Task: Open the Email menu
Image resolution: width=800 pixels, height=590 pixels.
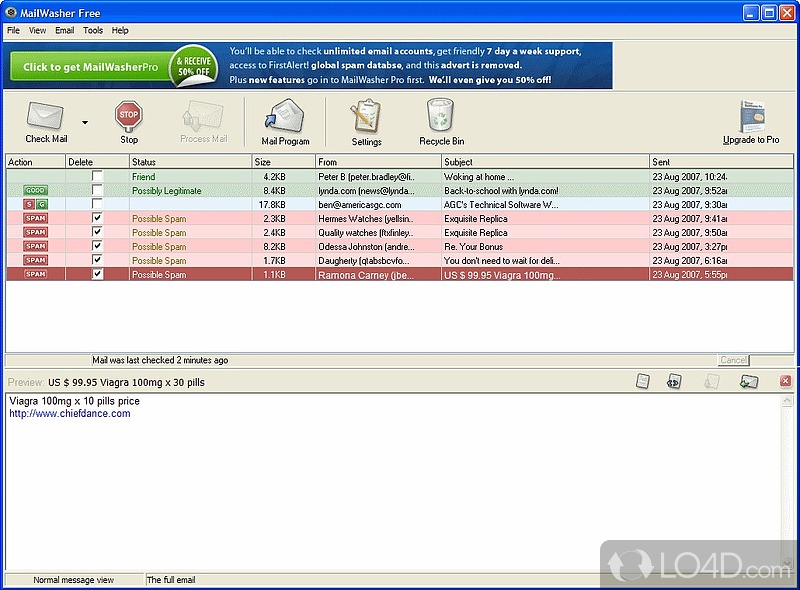Action: [65, 30]
